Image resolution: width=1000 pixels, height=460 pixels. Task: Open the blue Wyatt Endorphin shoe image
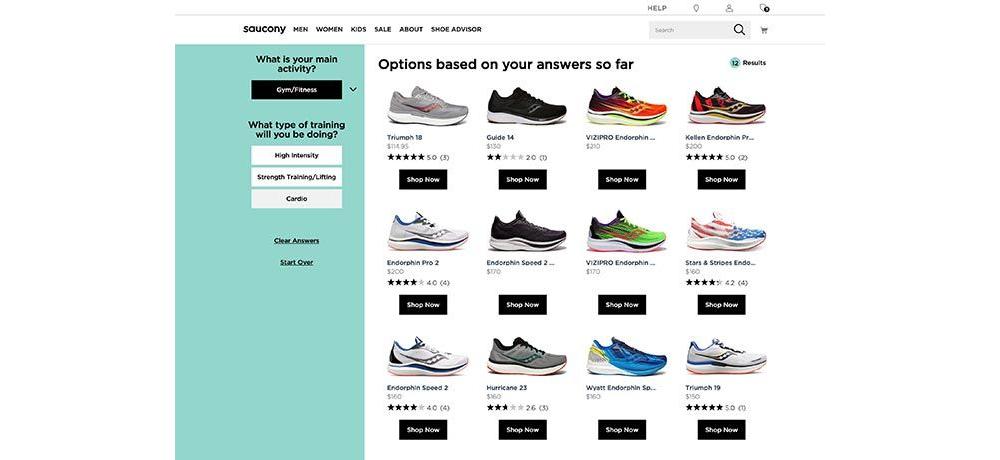click(626, 356)
